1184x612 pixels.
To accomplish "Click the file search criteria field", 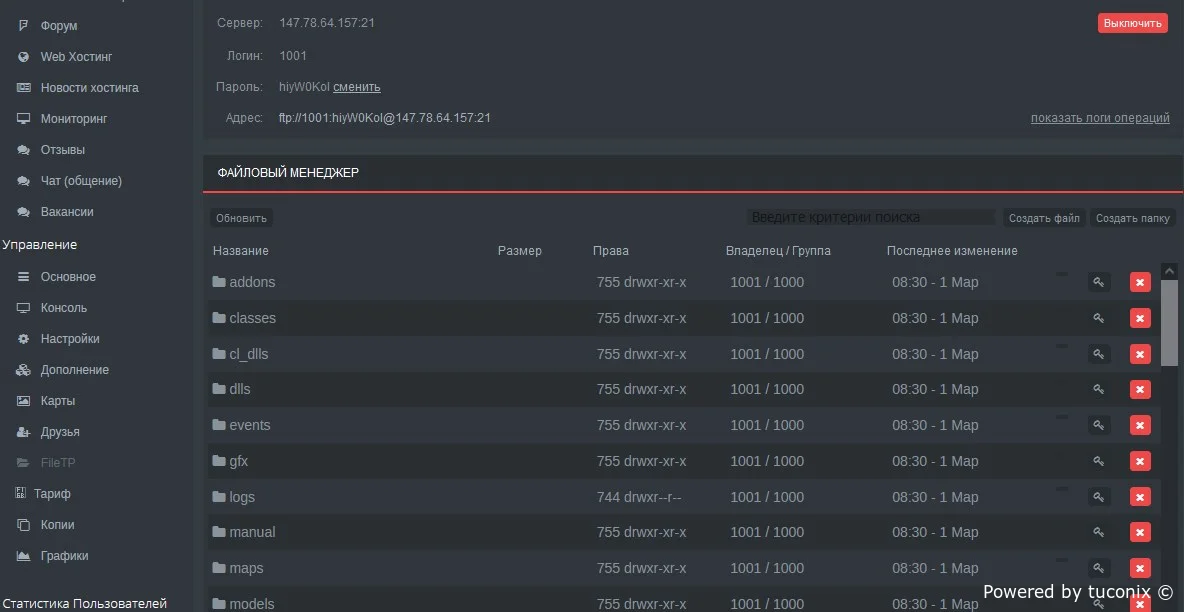I will (871, 218).
